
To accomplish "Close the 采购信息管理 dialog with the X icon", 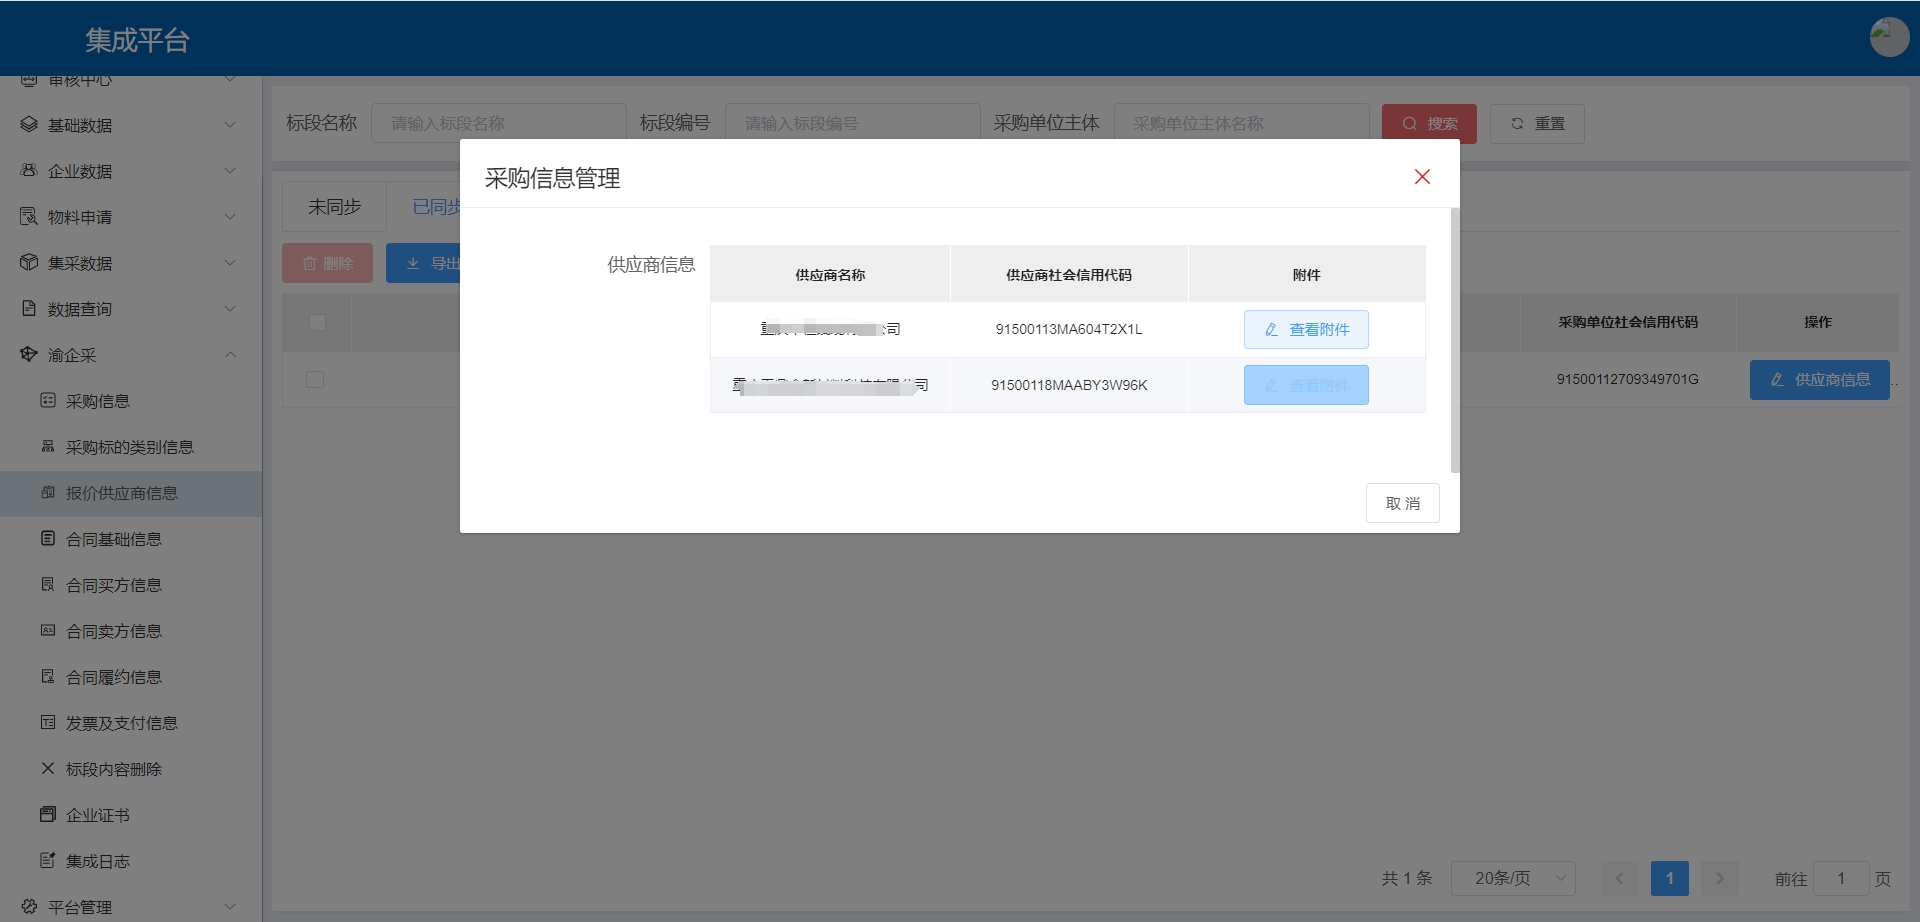I will click(1422, 177).
